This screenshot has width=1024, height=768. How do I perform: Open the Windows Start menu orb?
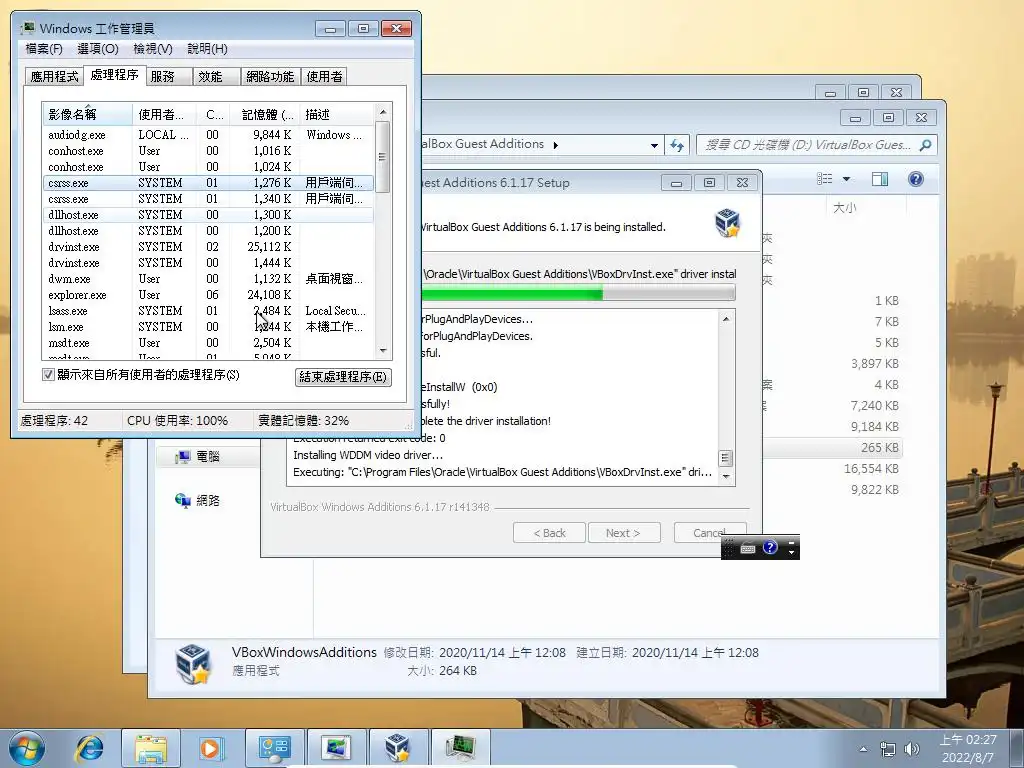(27, 748)
